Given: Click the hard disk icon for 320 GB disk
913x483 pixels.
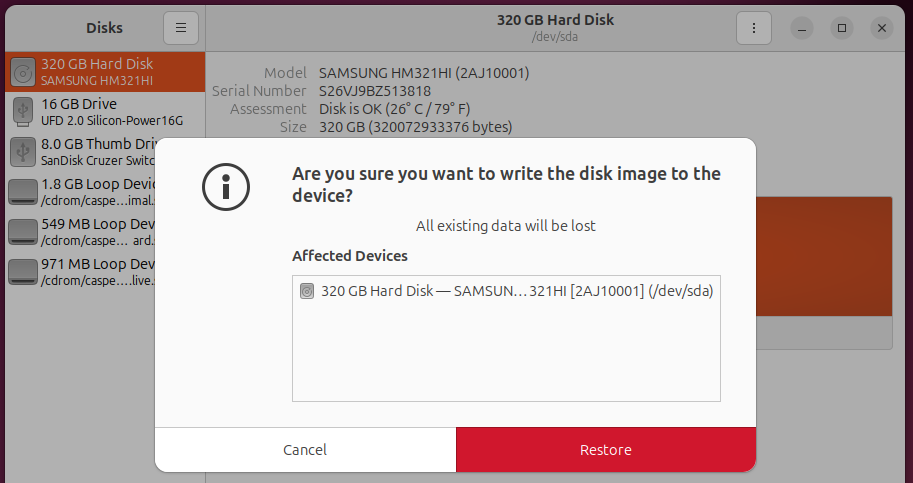Looking at the screenshot, I should pos(23,71).
